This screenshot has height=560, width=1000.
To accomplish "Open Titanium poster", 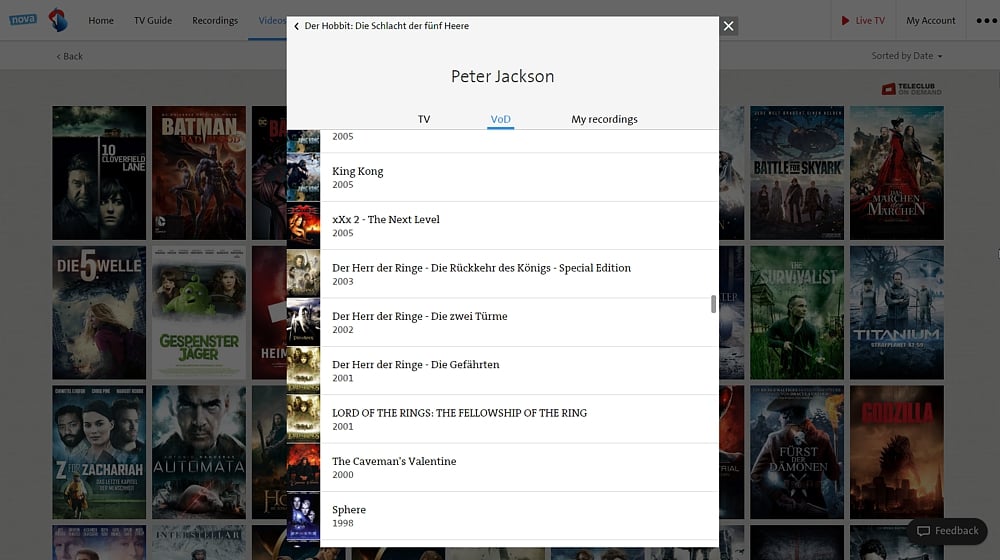I will pyautogui.click(x=897, y=313).
